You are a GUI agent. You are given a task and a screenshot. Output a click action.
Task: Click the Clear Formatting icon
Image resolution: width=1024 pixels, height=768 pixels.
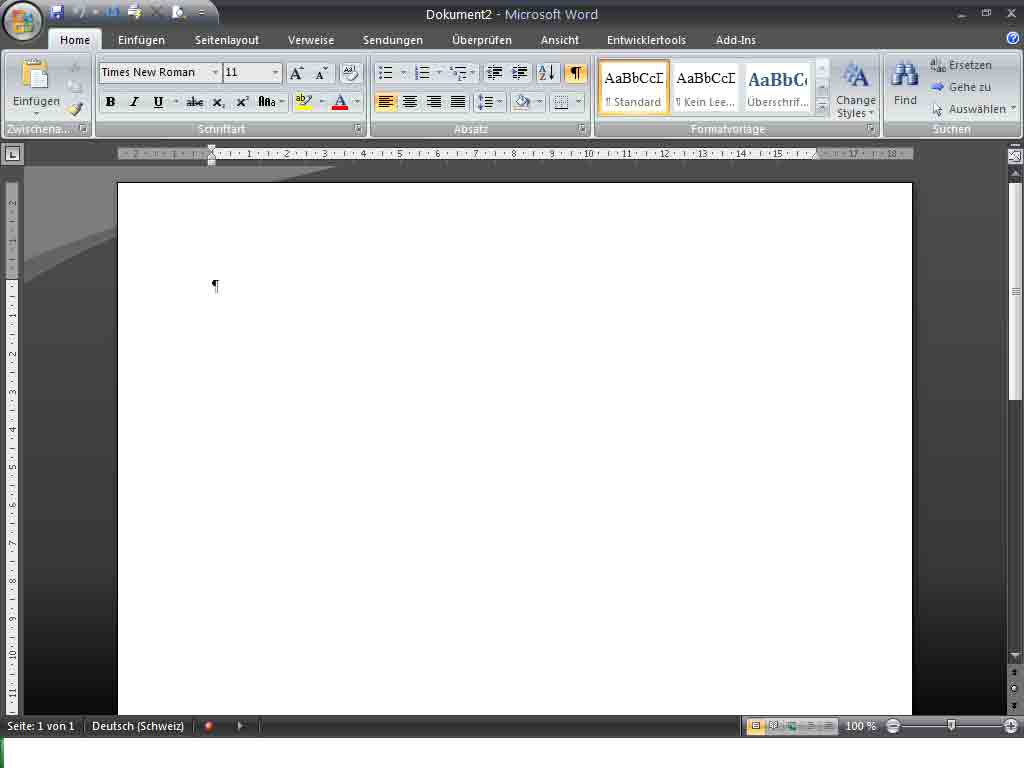tap(349, 73)
